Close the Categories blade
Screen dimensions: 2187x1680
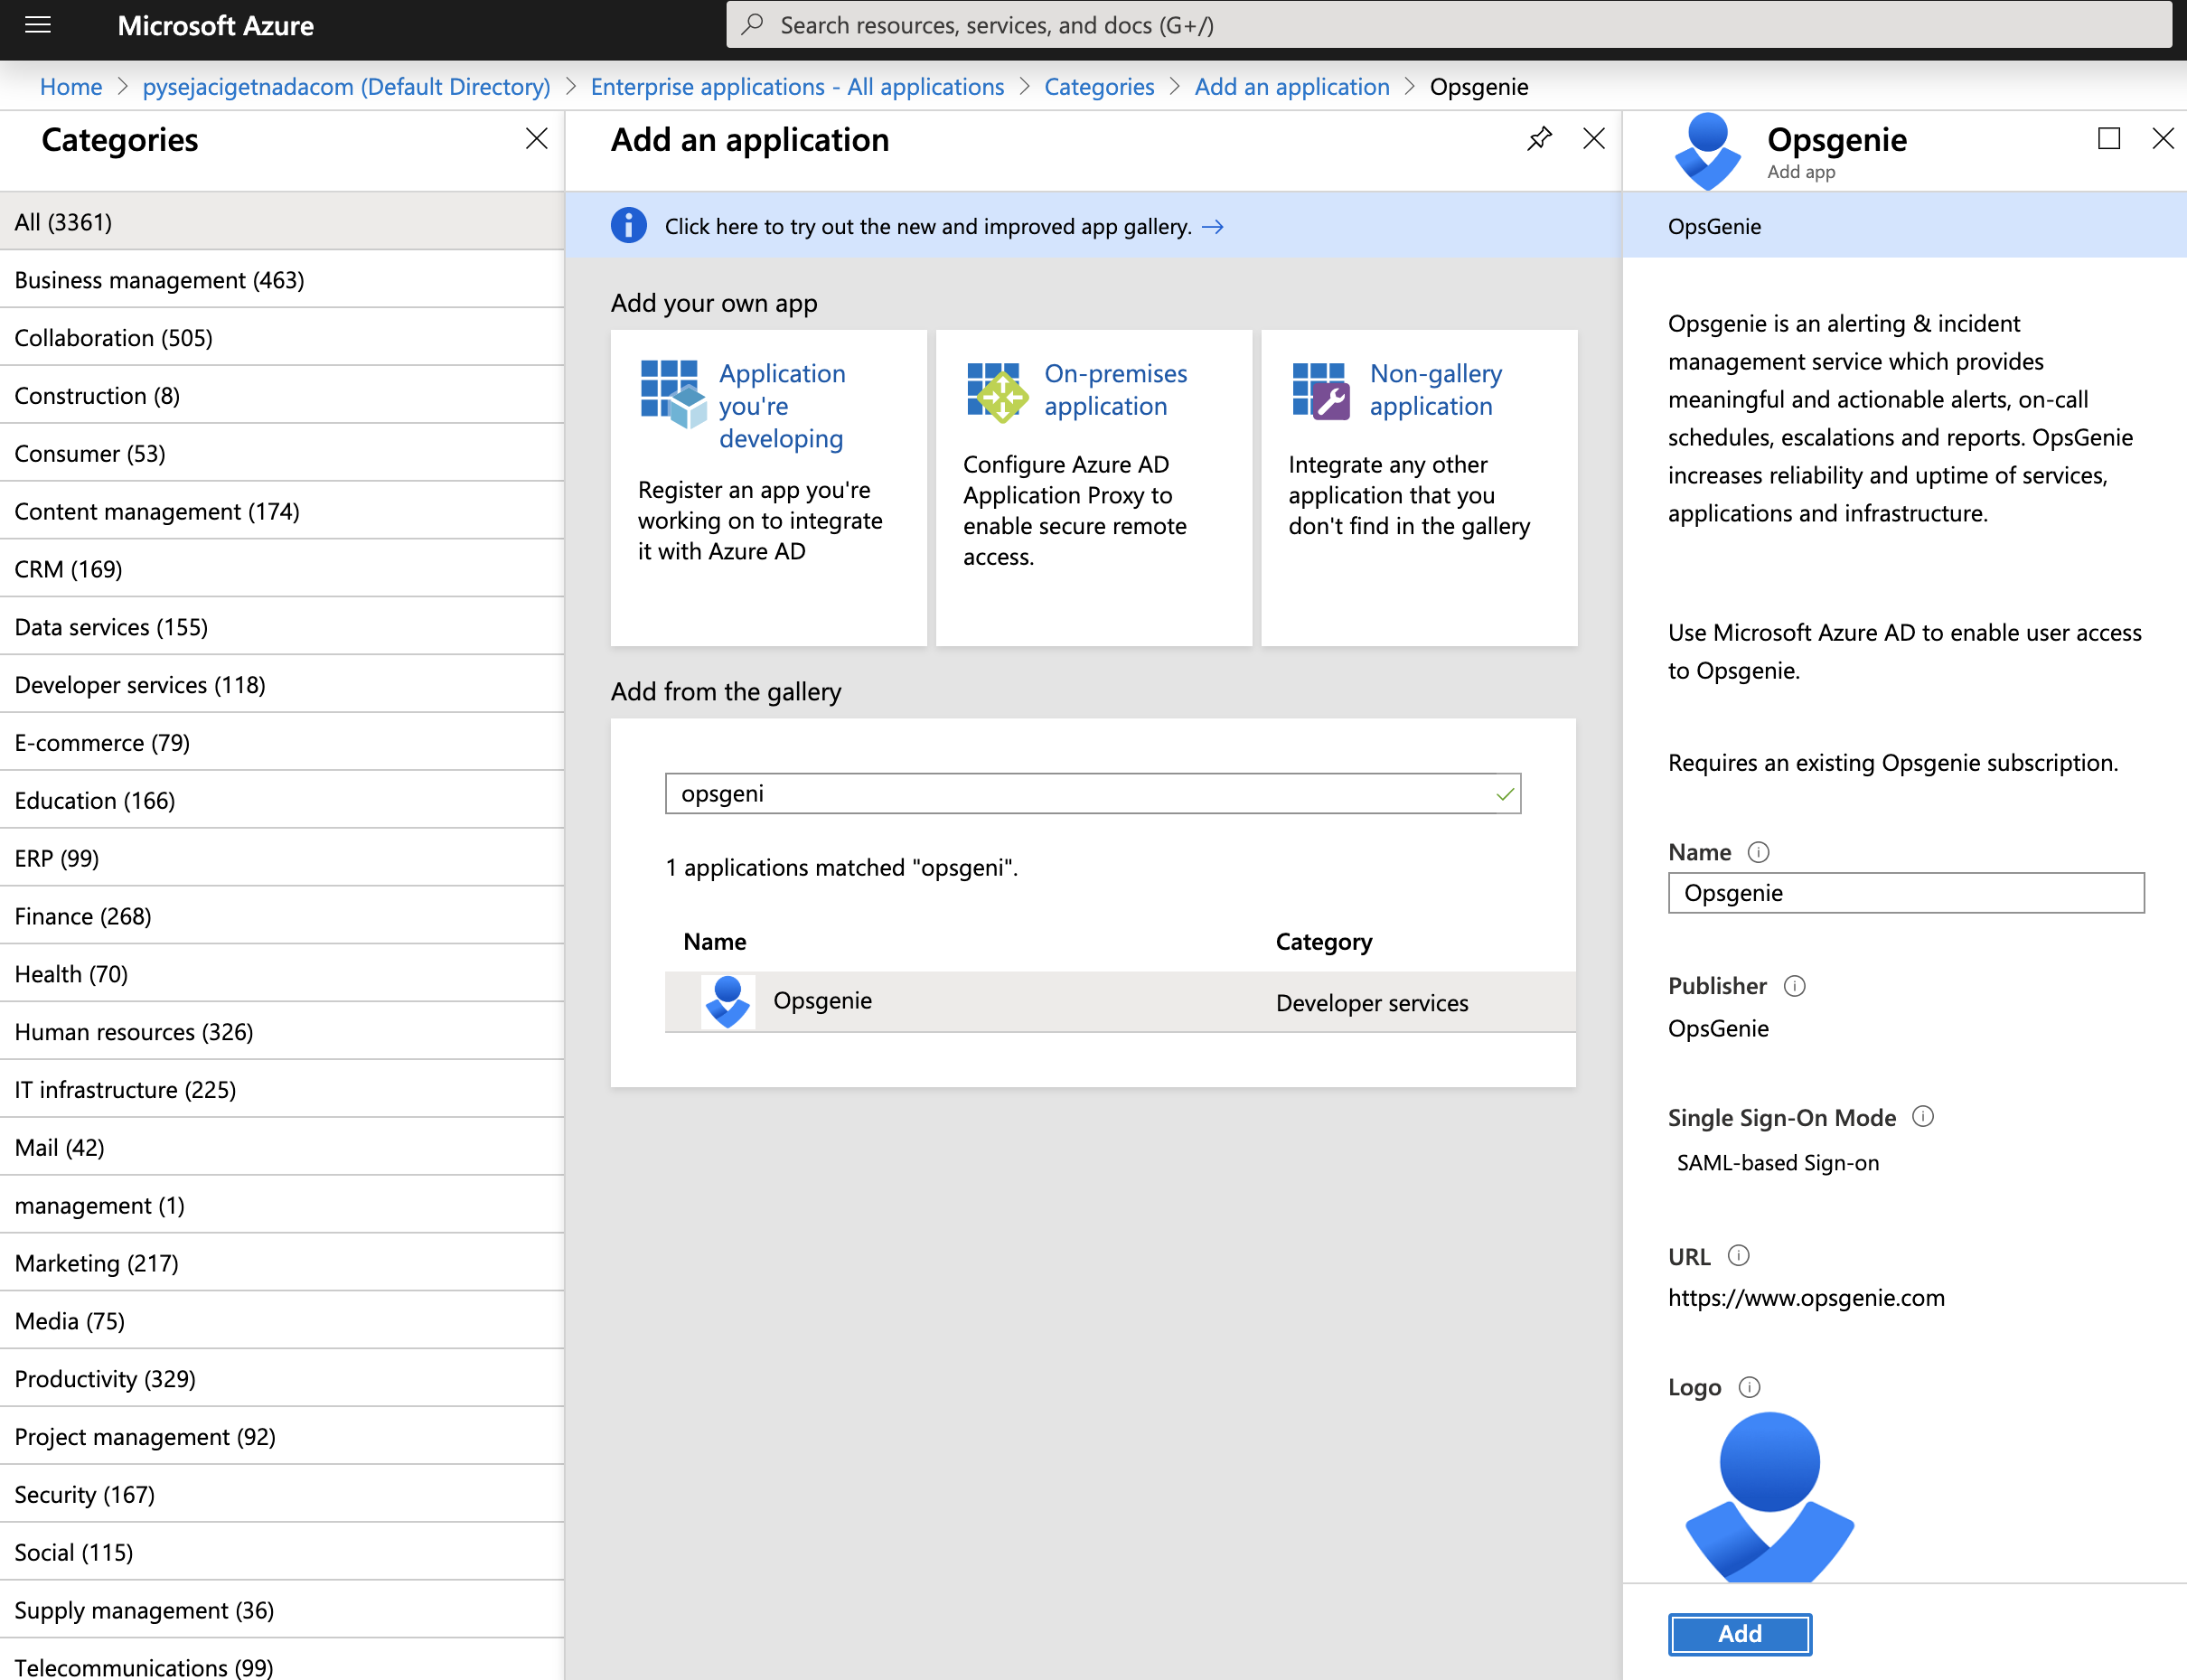pyautogui.click(x=537, y=139)
